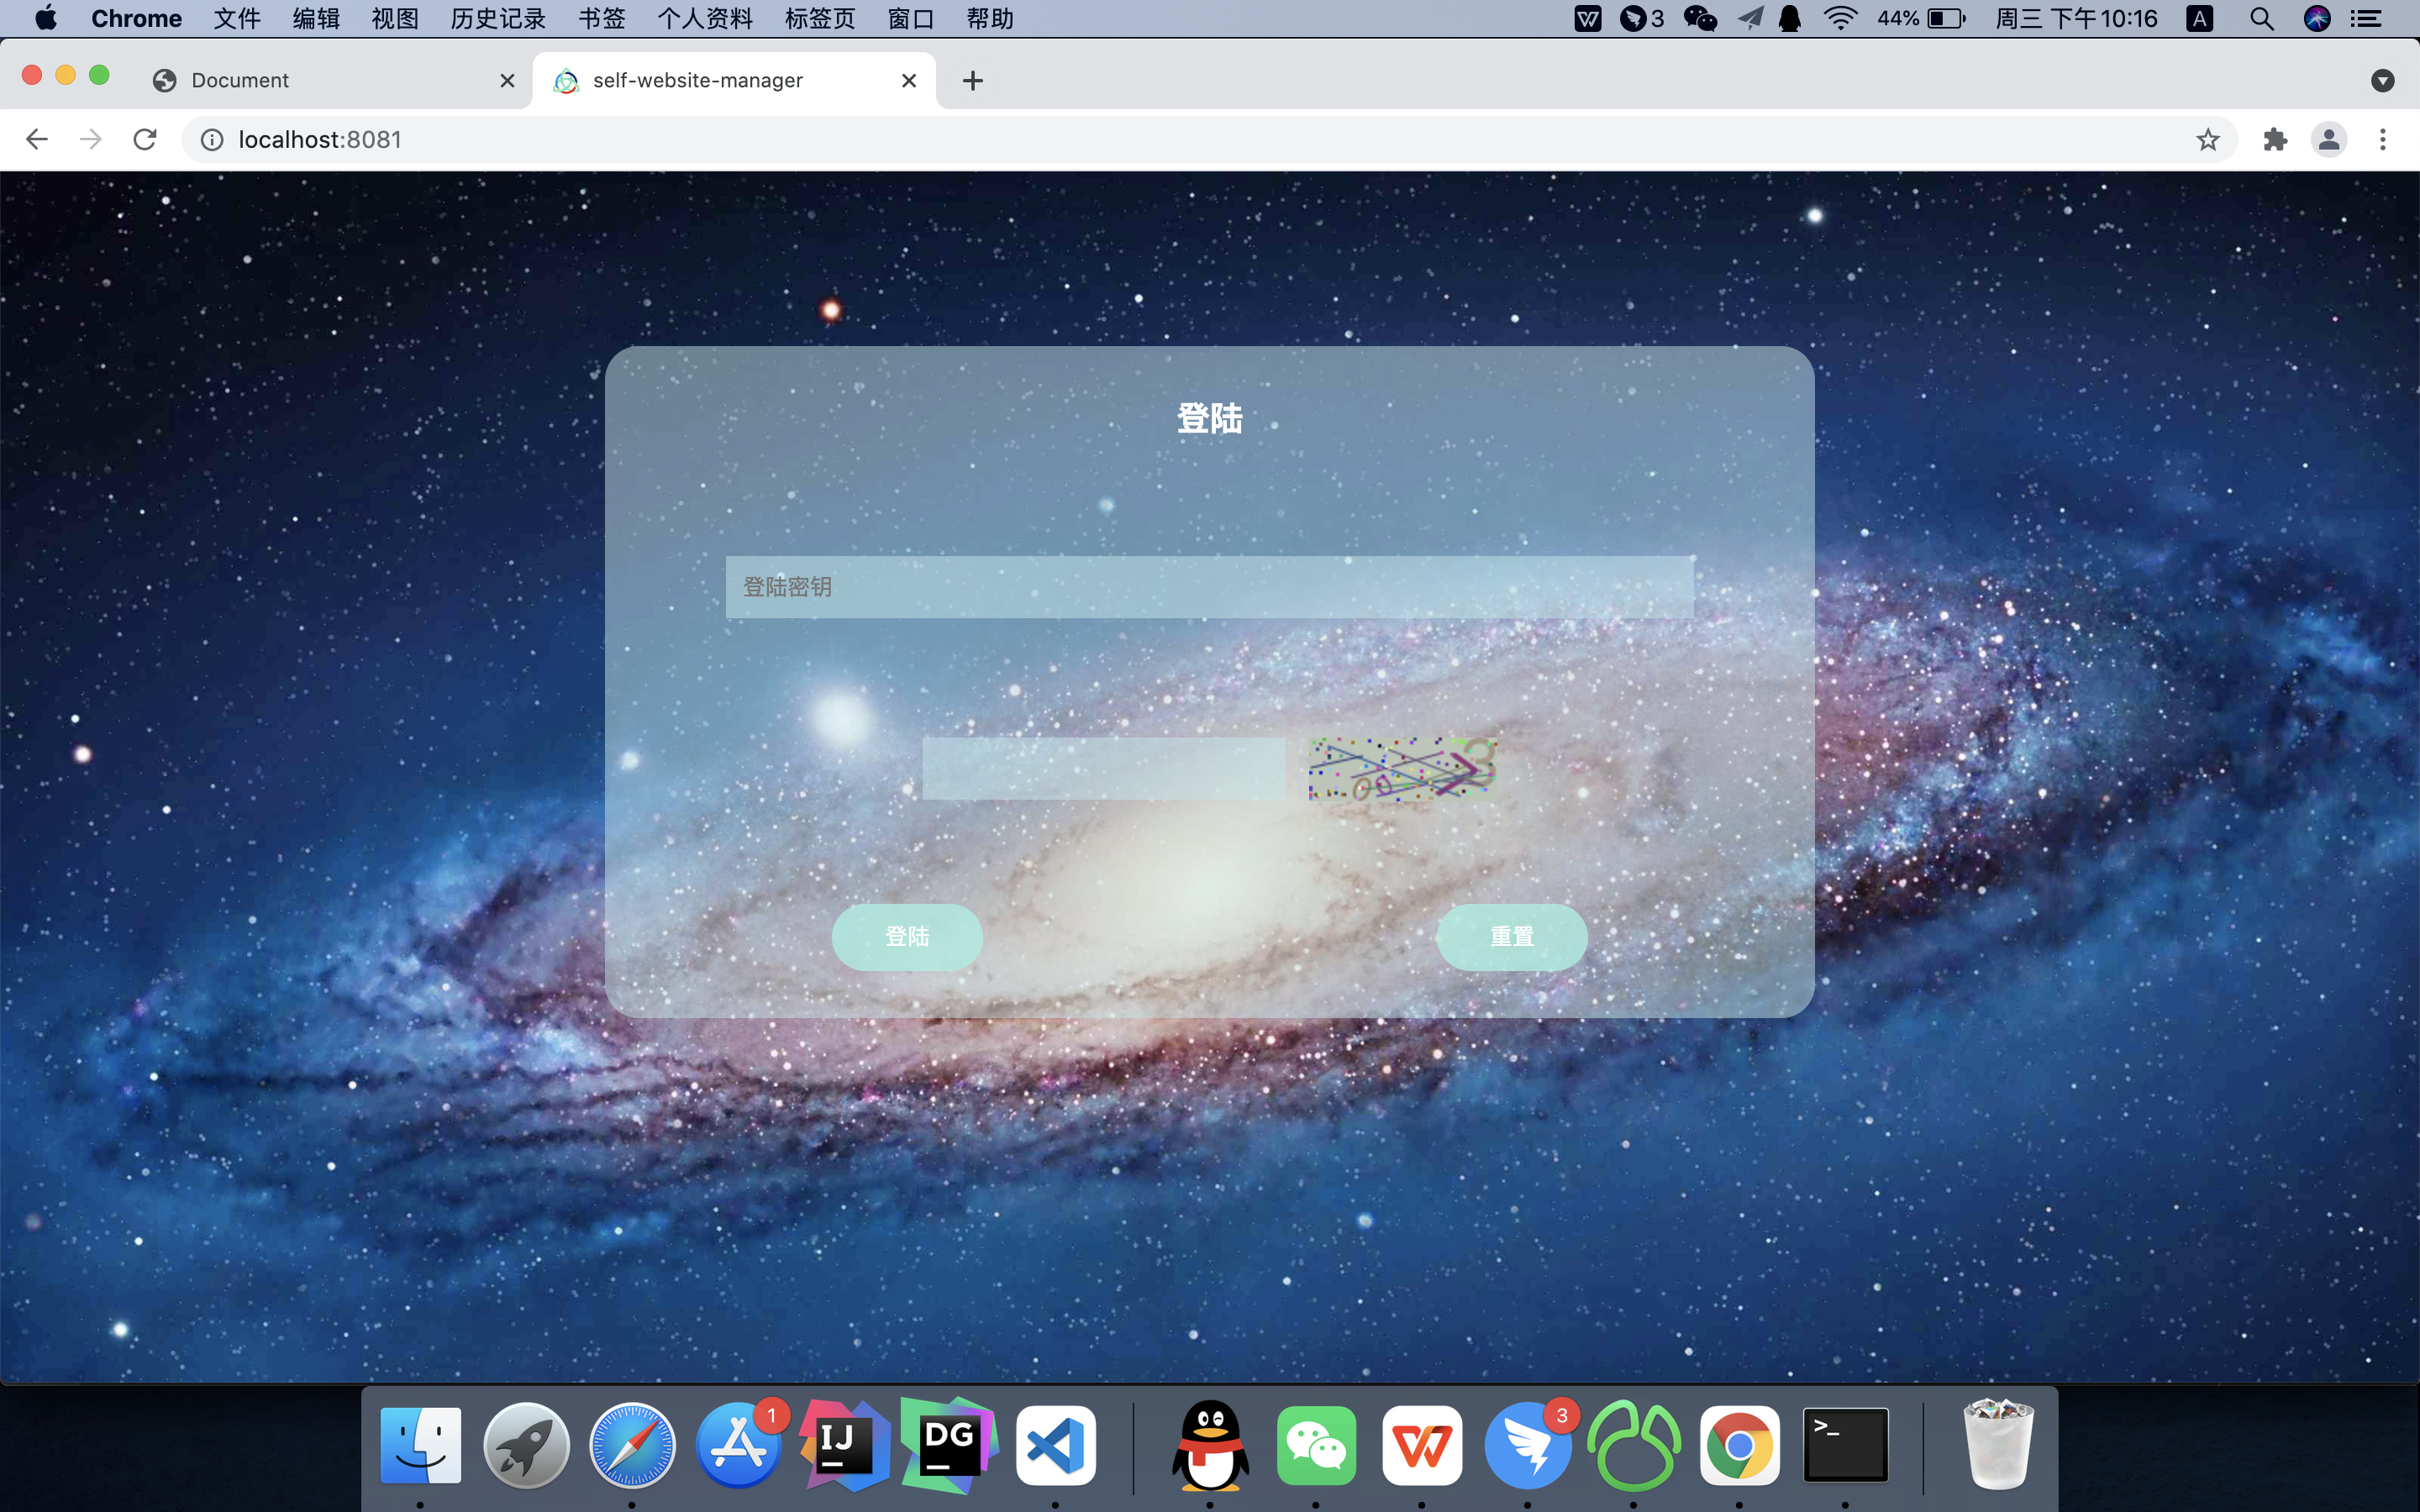The width and height of the screenshot is (2420, 1512).
Task: Open a new browser tab
Action: coord(973,80)
